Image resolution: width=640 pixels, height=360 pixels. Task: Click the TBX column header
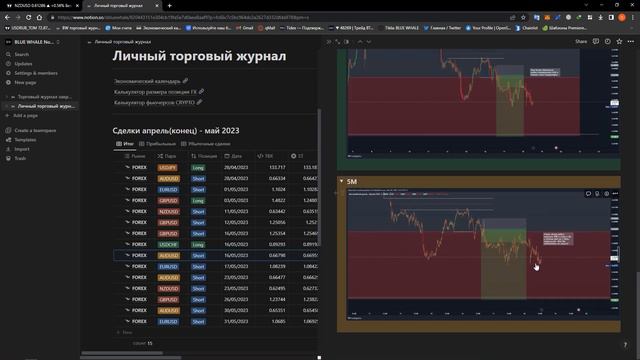click(265, 156)
